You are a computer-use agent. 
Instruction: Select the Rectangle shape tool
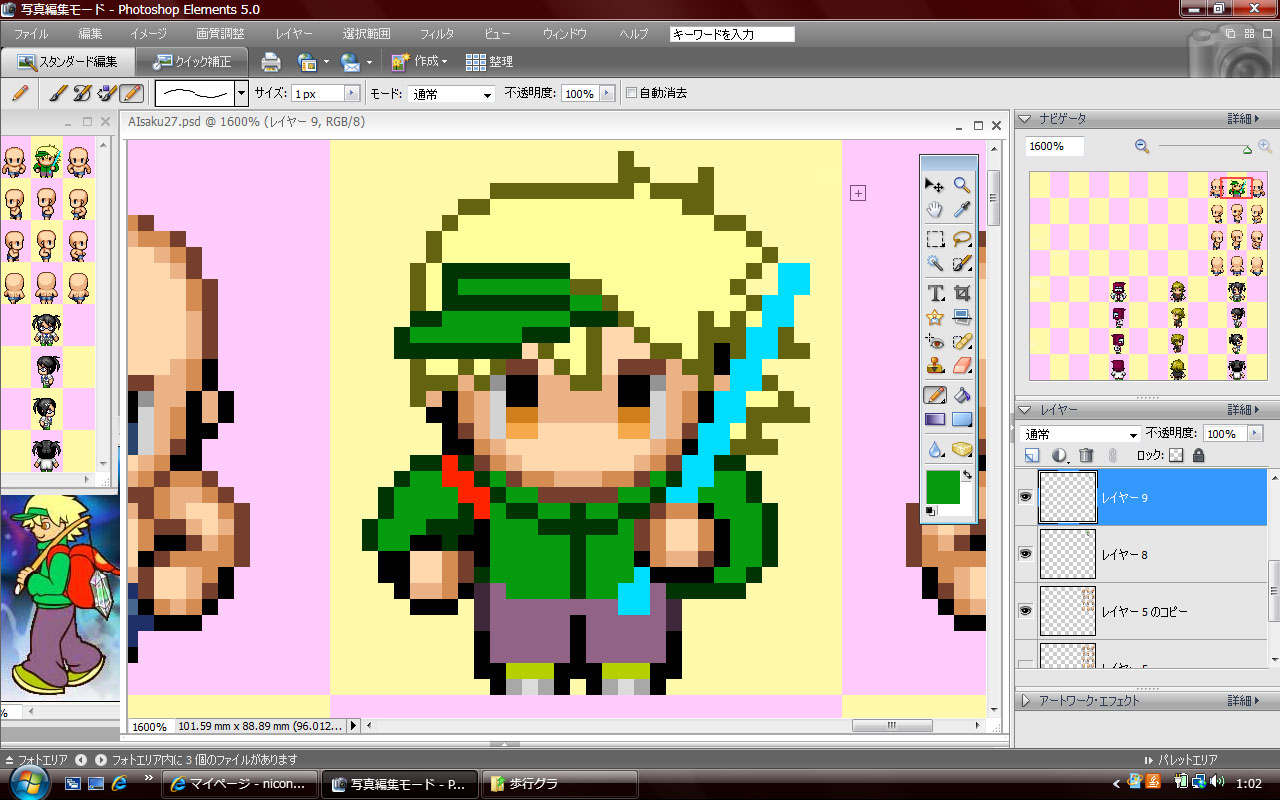click(x=962, y=420)
